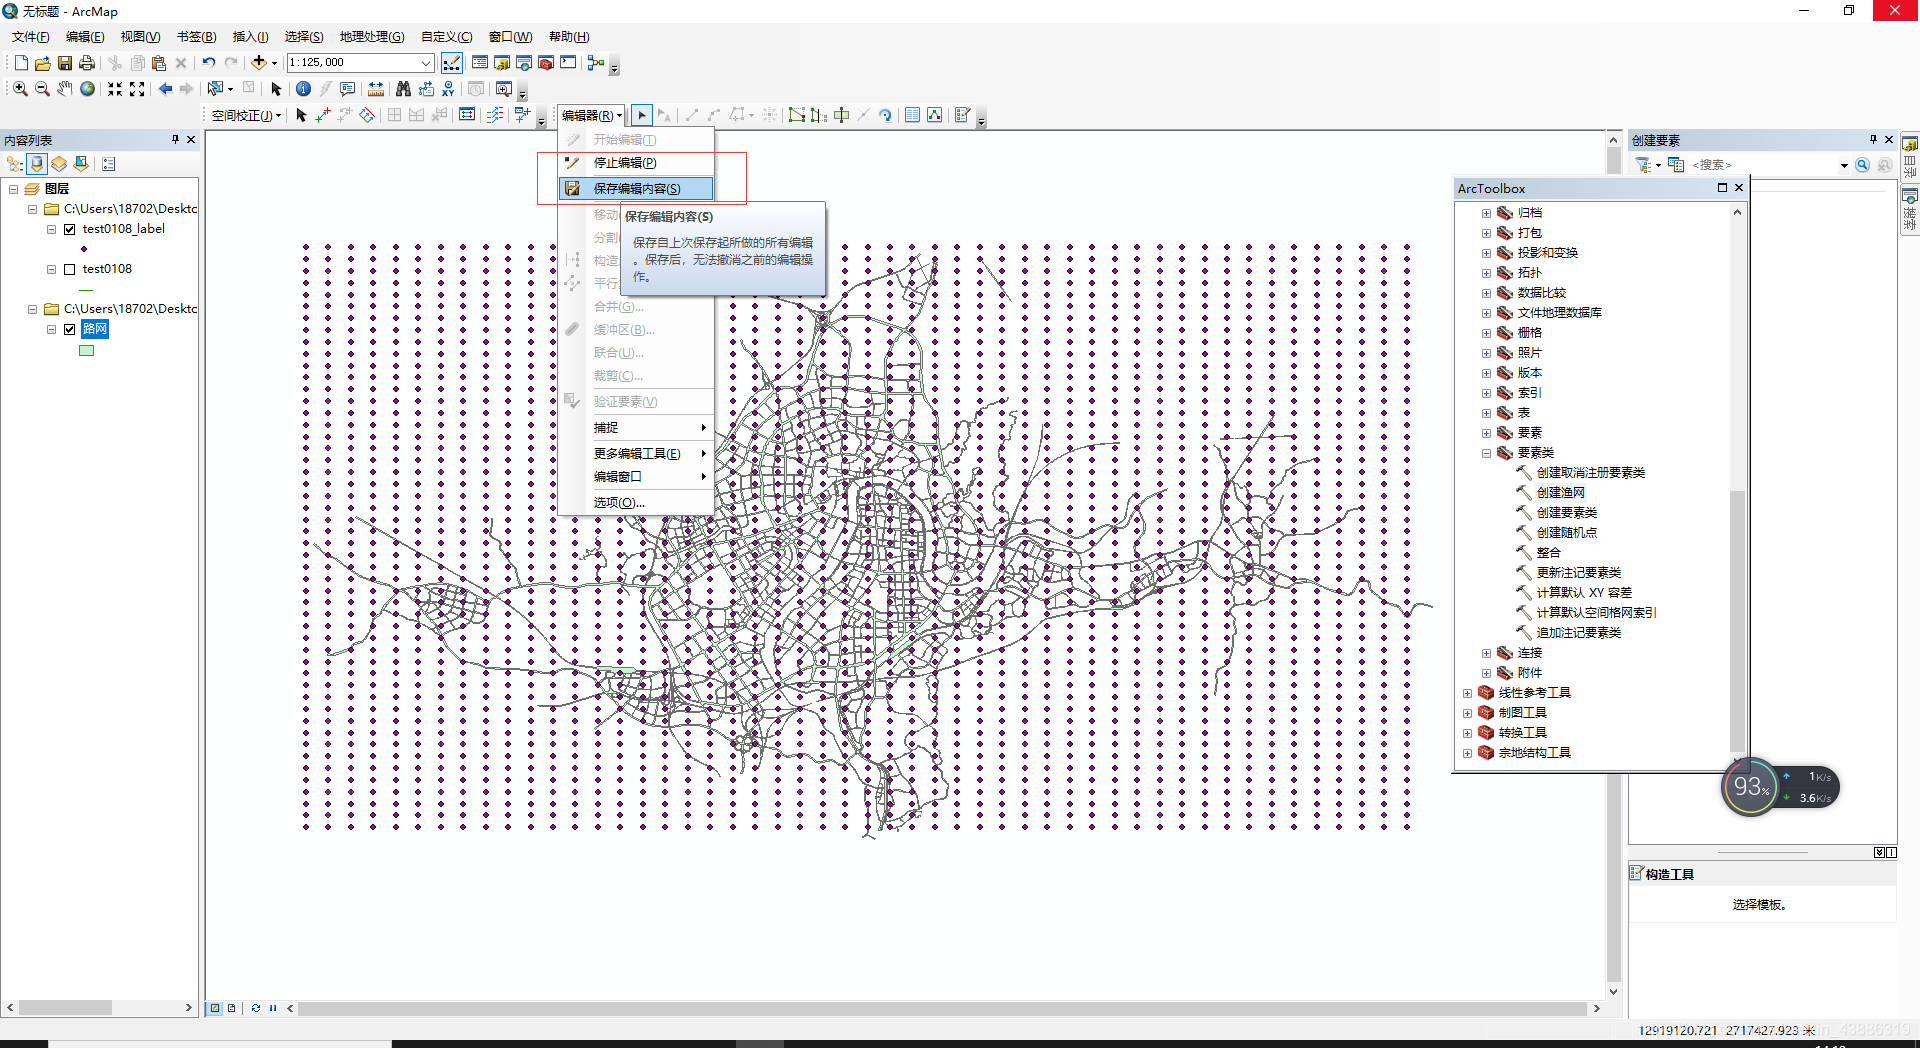Image resolution: width=1920 pixels, height=1048 pixels.
Task: Click 停止编辑(P) in the Editor menu
Action: (x=636, y=163)
